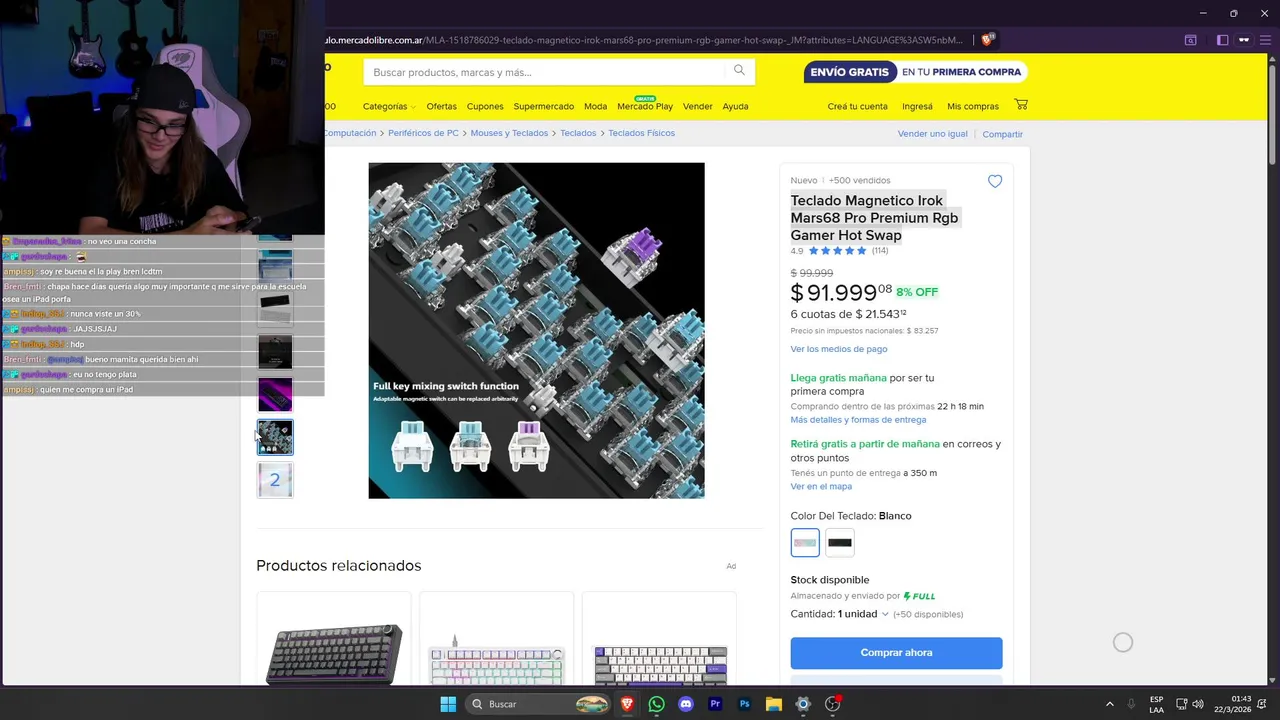
Task: Add product to favorites with heart icon
Action: click(x=995, y=181)
